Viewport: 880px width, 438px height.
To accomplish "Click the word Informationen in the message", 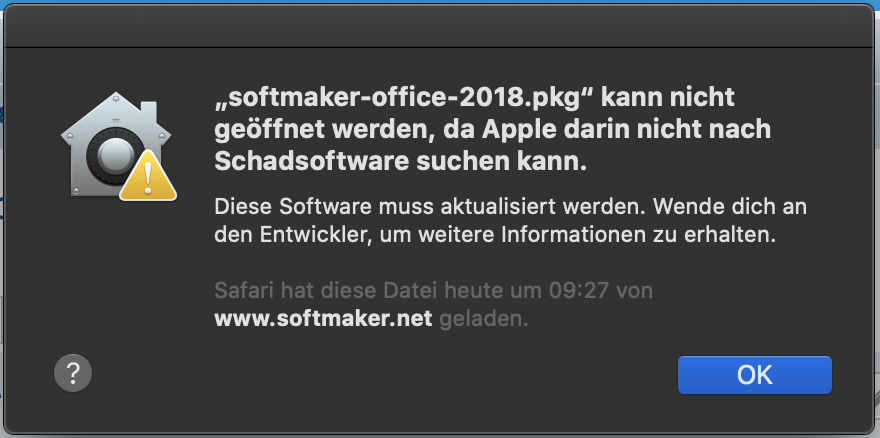I will pos(572,235).
